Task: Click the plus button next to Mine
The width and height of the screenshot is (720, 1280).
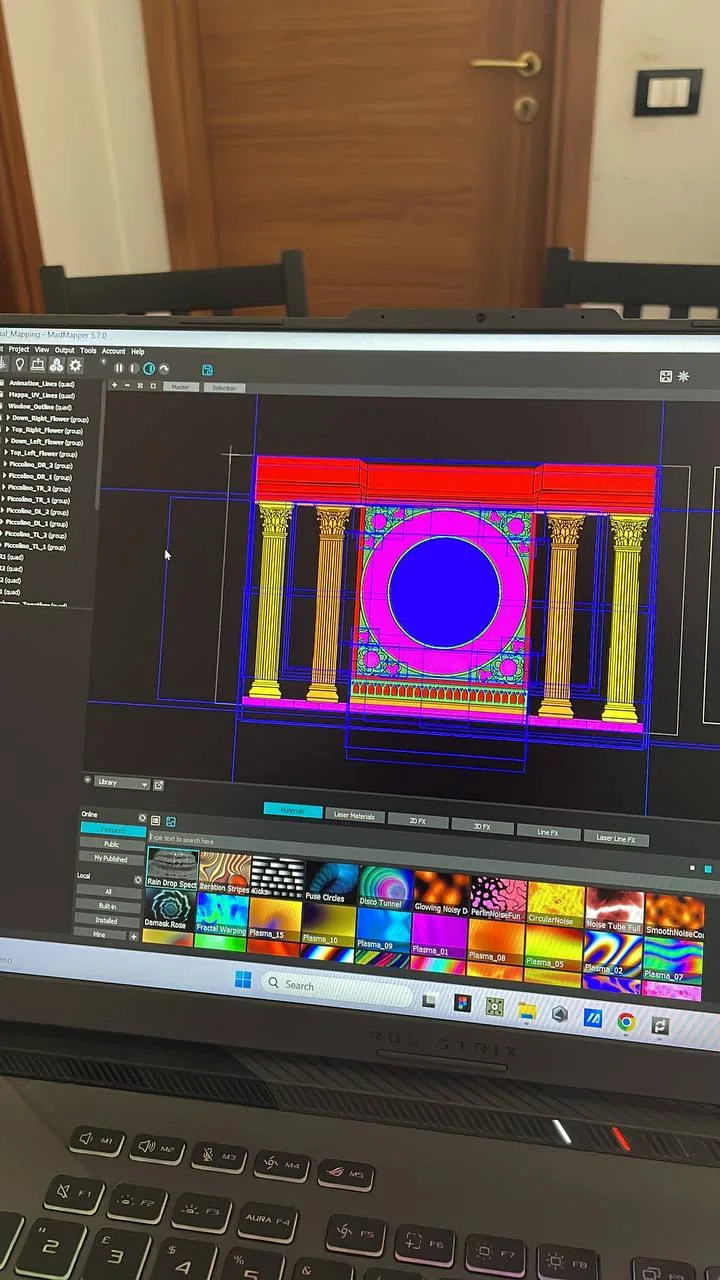Action: pos(134,936)
